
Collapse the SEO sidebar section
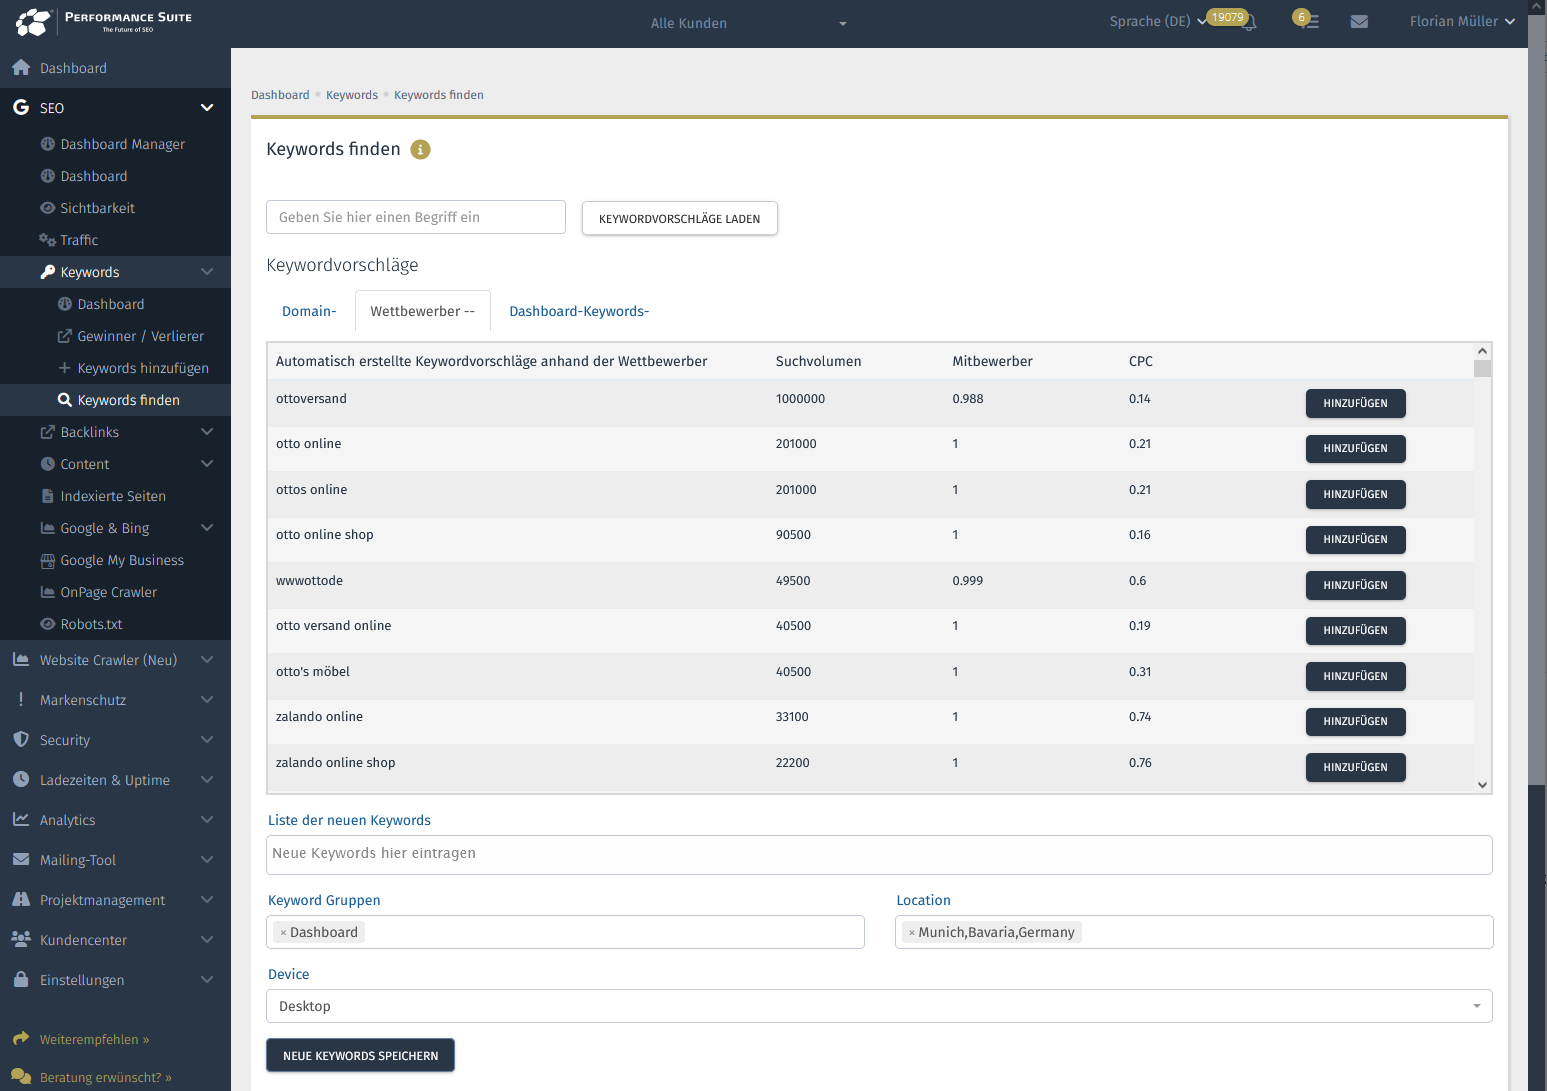207,107
